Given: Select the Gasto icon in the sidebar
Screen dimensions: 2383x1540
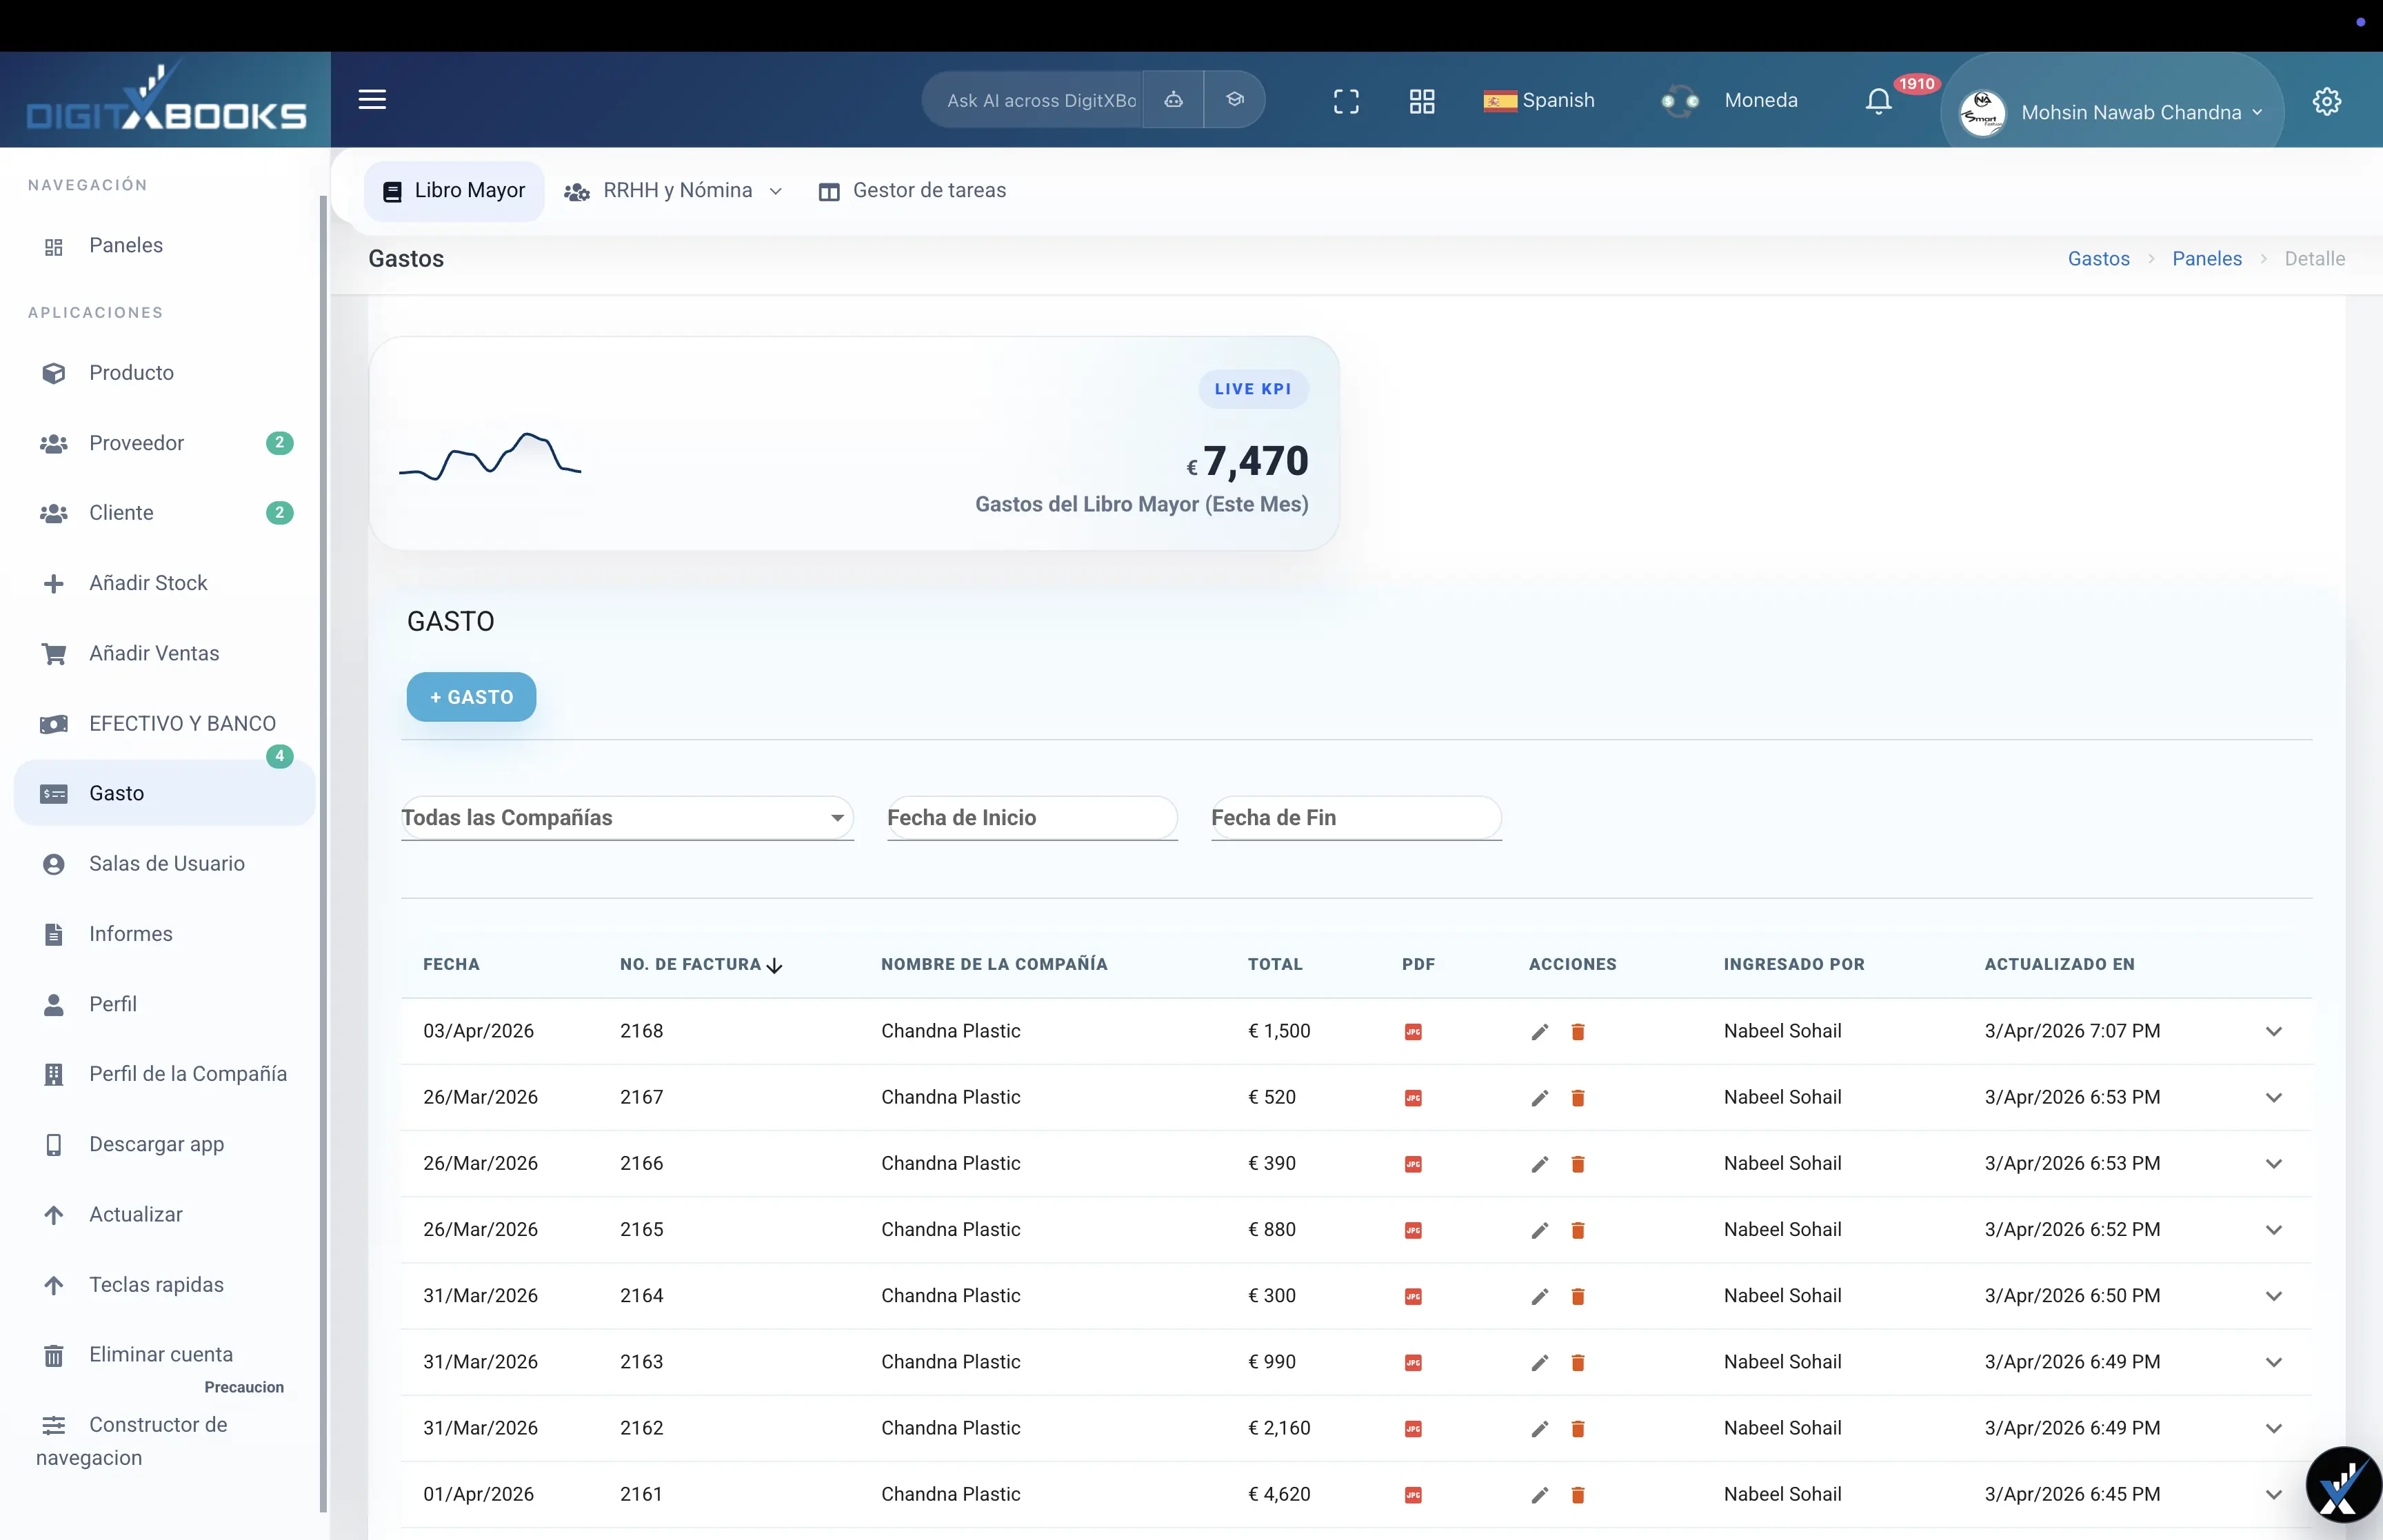Looking at the screenshot, I should tap(54, 793).
